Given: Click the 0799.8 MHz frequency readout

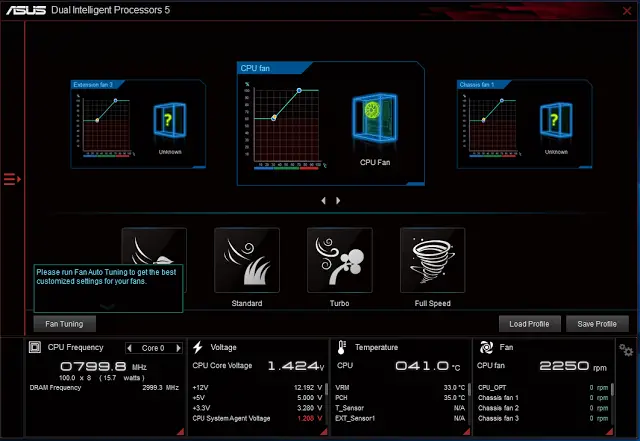Looking at the screenshot, I should tap(103, 366).
